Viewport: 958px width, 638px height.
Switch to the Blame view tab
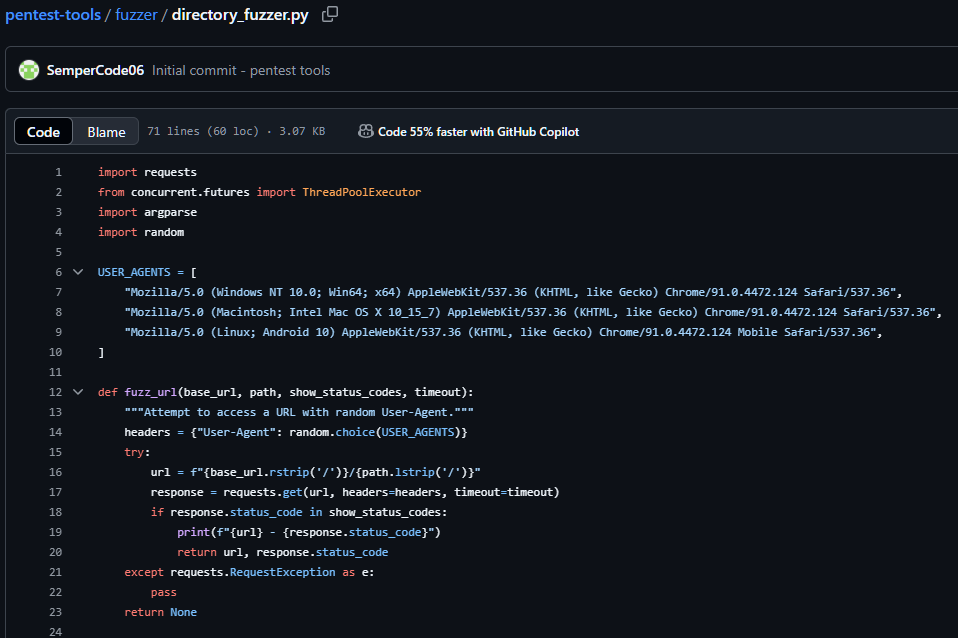[106, 131]
